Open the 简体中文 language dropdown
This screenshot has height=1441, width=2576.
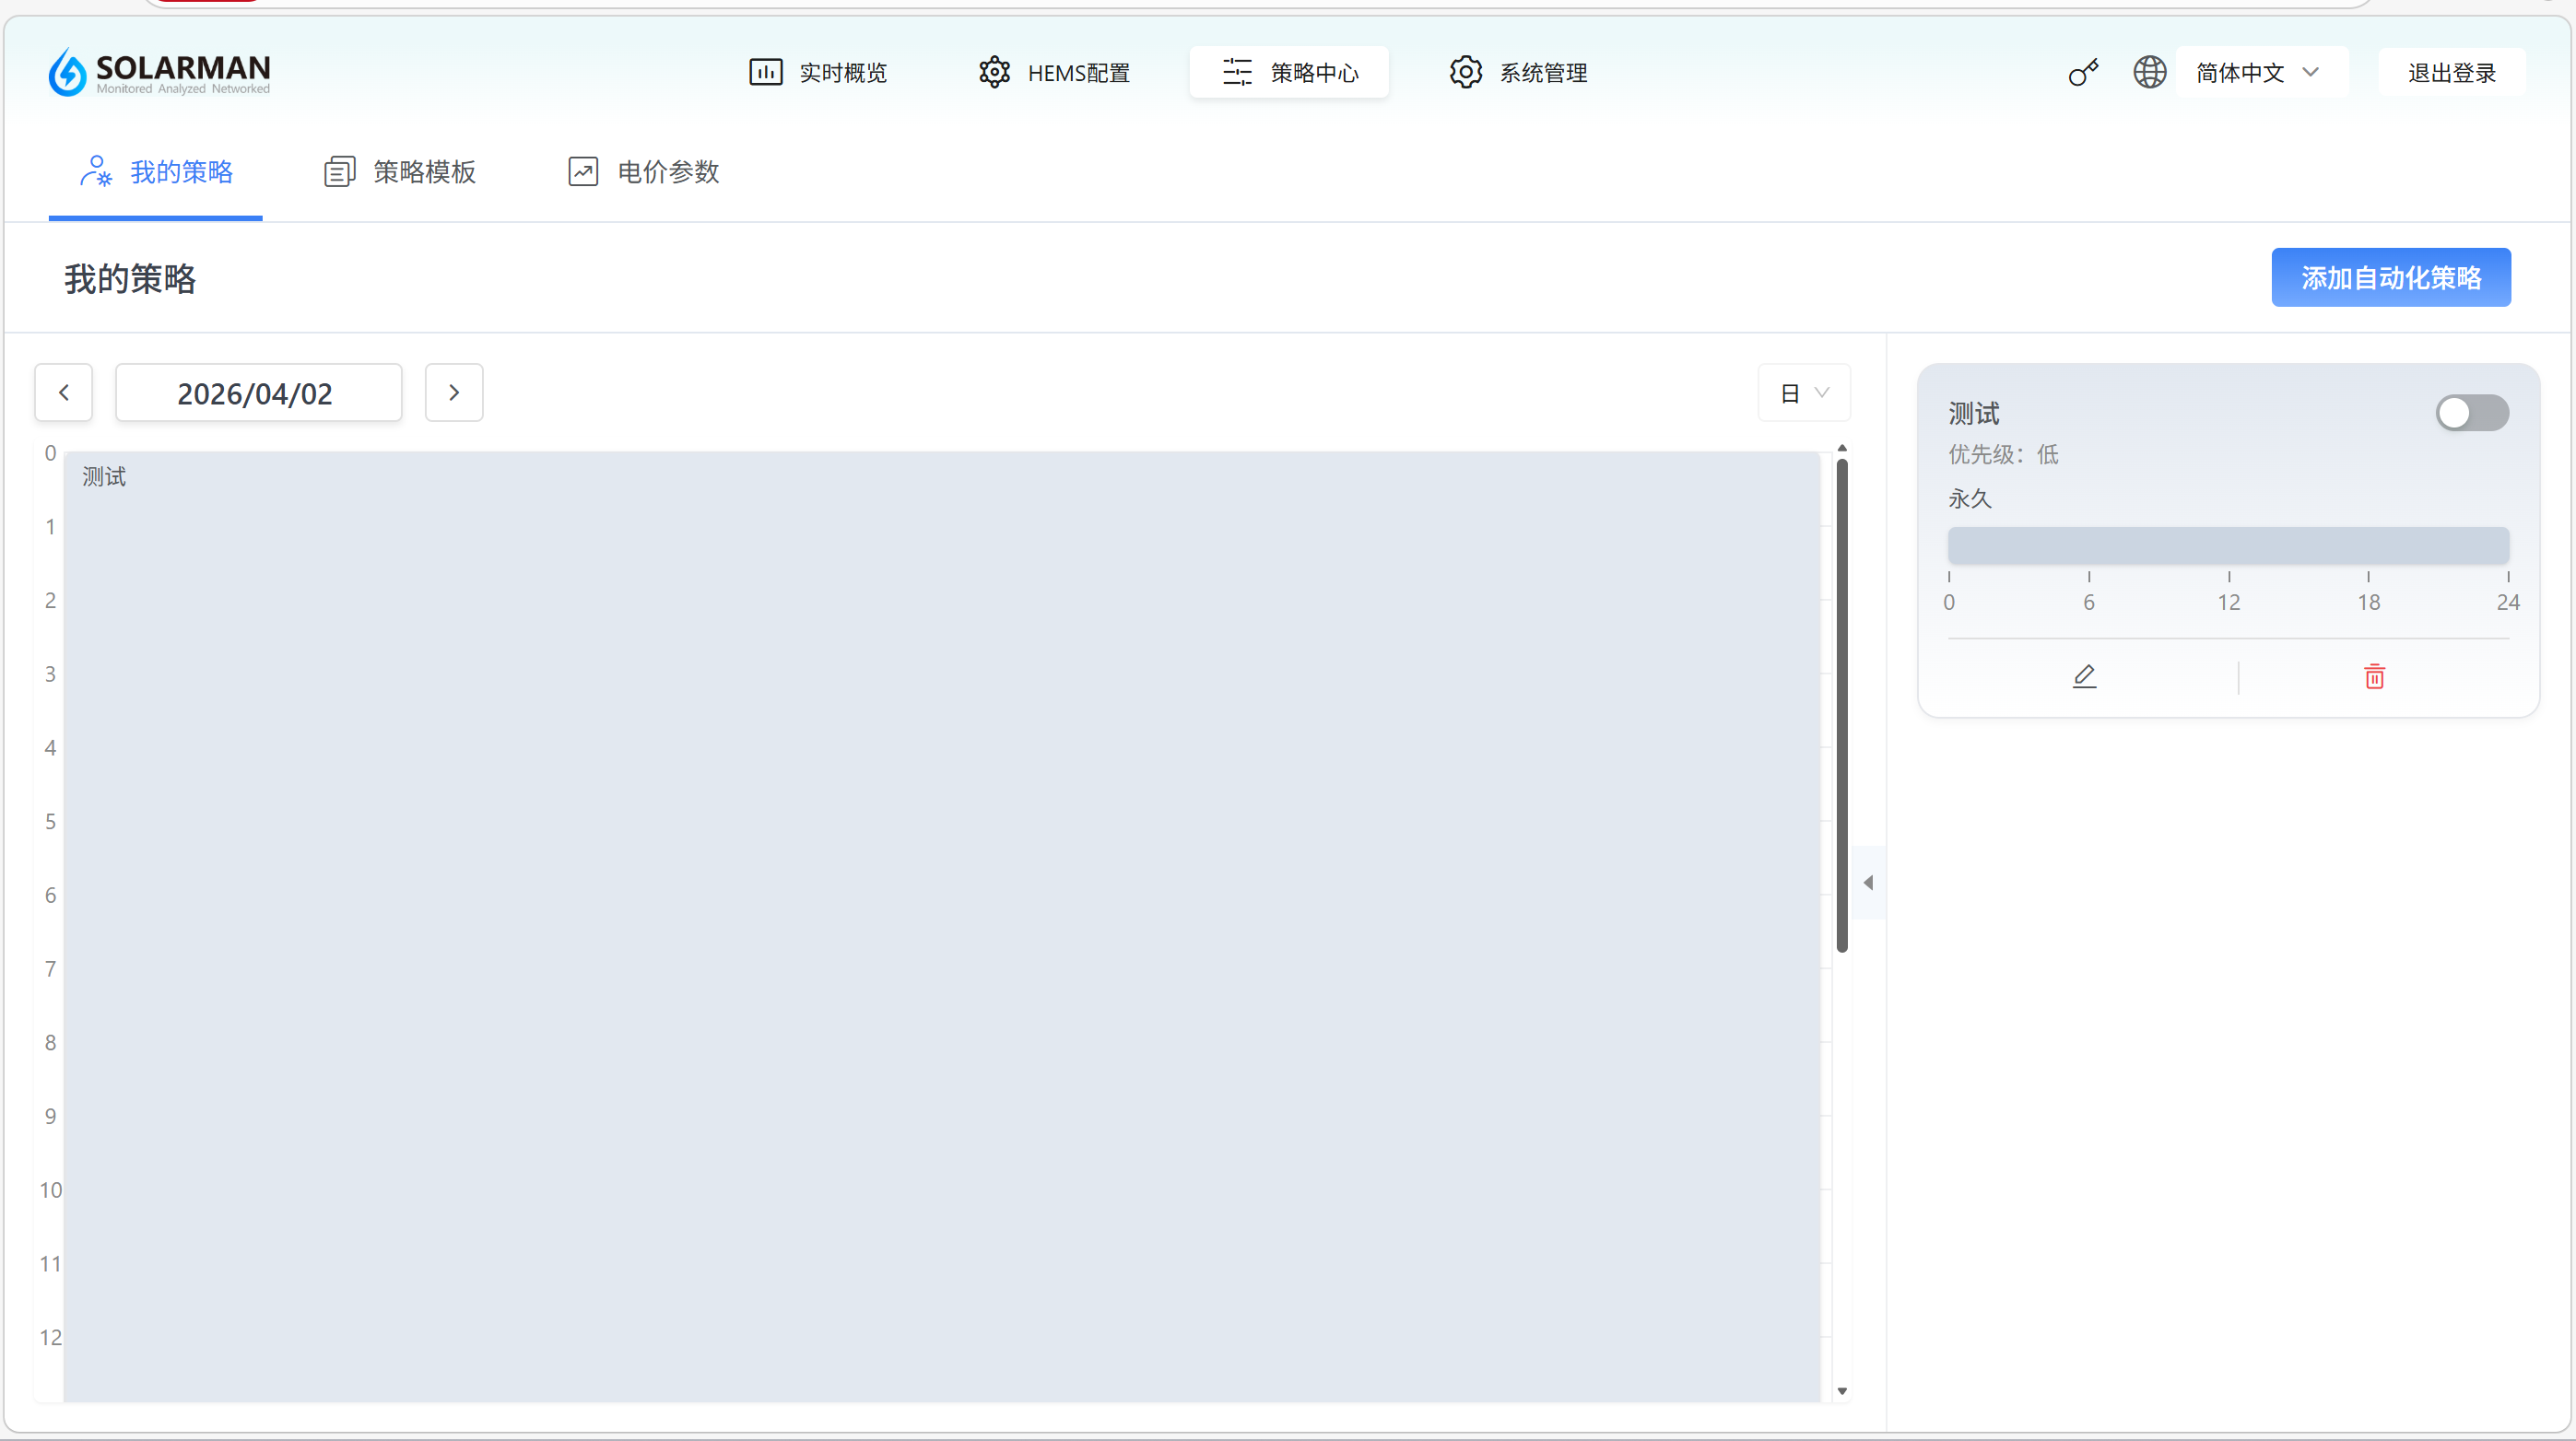pos(2257,73)
